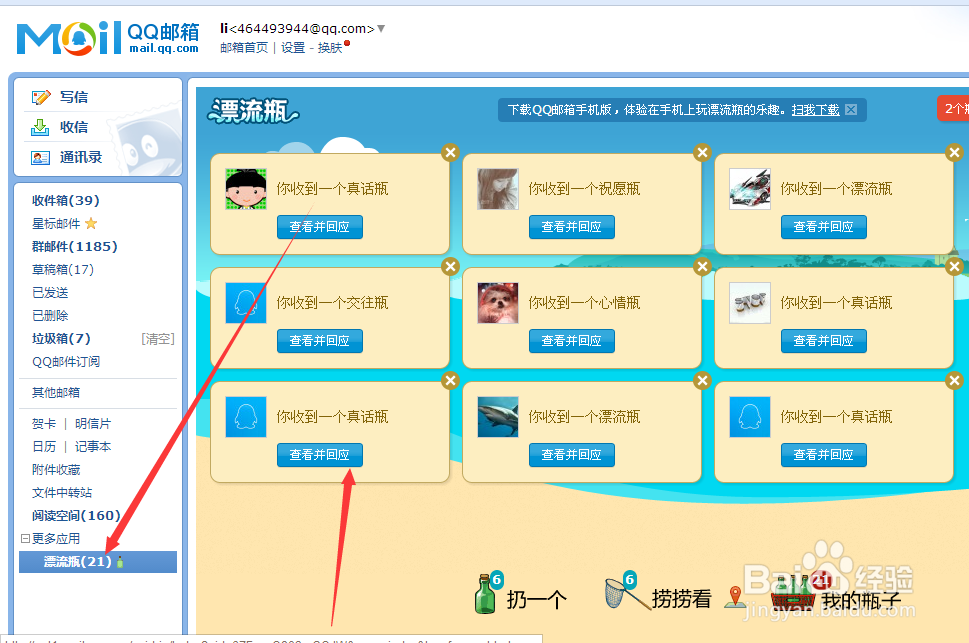Open QQ邮件订阅
969x643 pixels.
coord(66,361)
